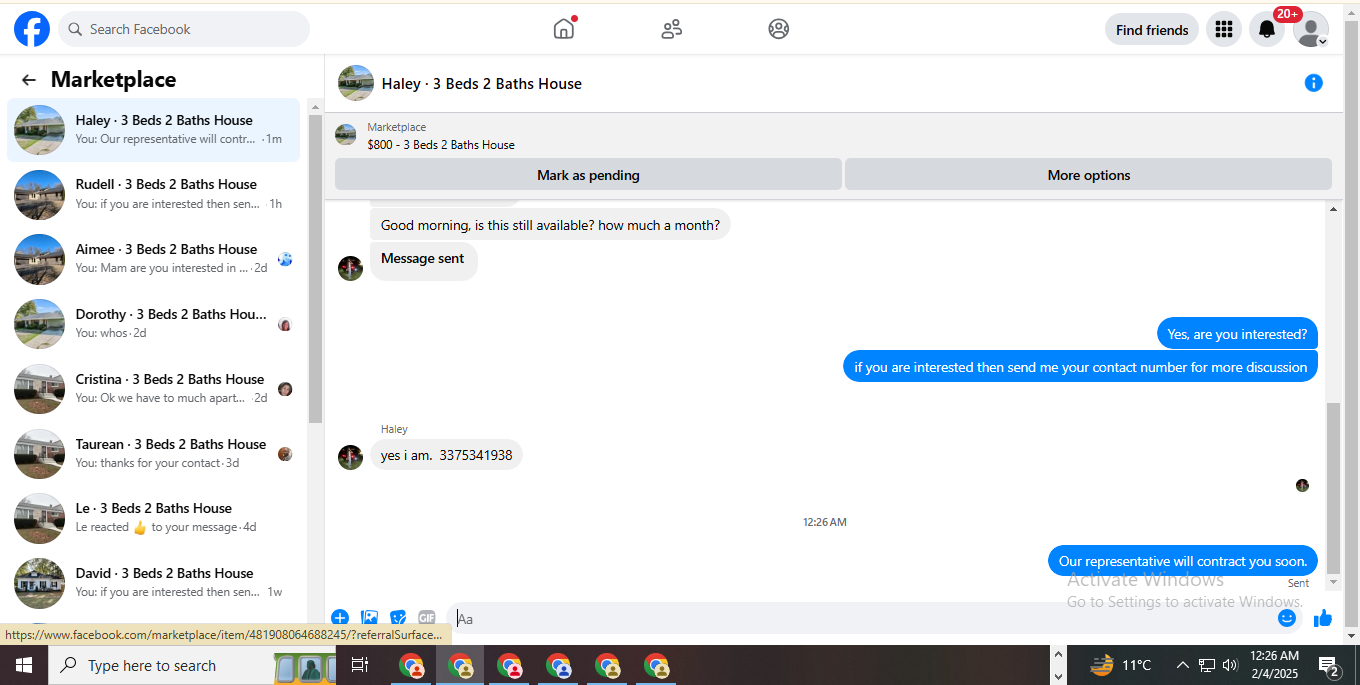Open the account profile dropdown
1360x685 pixels.
1311,30
